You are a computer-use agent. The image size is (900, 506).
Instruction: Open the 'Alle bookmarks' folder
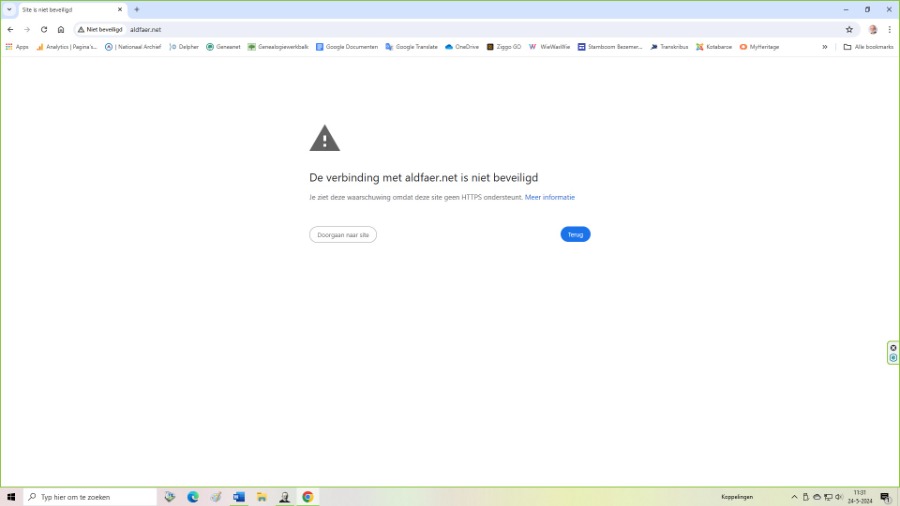pyautogui.click(x=868, y=47)
